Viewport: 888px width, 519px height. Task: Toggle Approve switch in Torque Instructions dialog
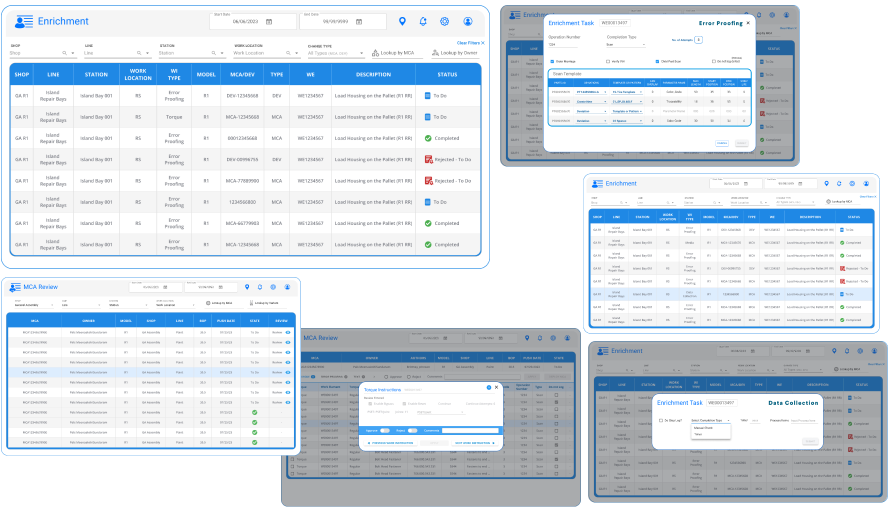click(385, 431)
